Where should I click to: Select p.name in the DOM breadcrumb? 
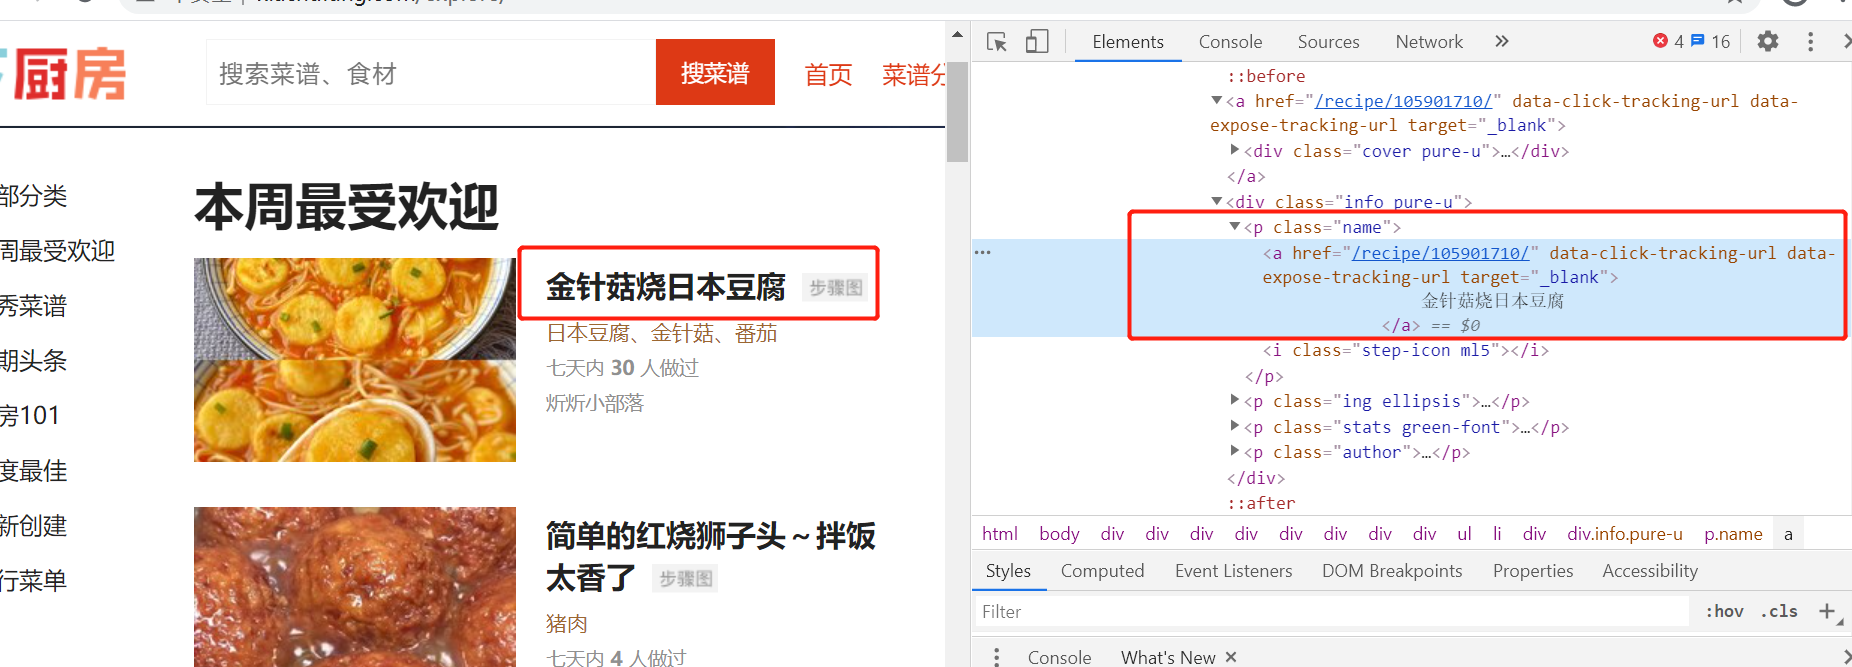[1733, 534]
